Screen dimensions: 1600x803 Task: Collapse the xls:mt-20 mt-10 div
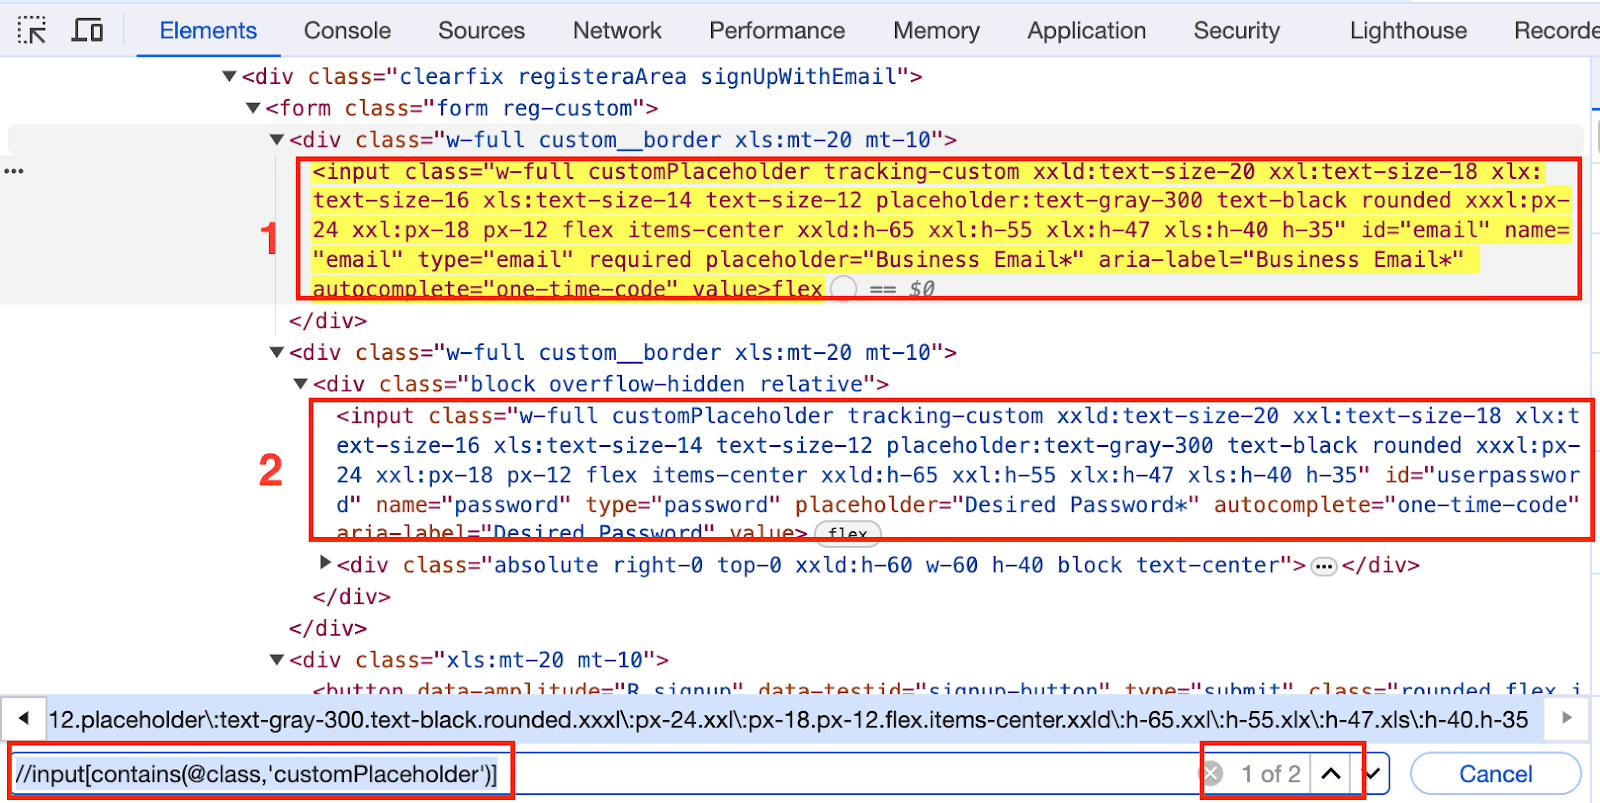277,660
